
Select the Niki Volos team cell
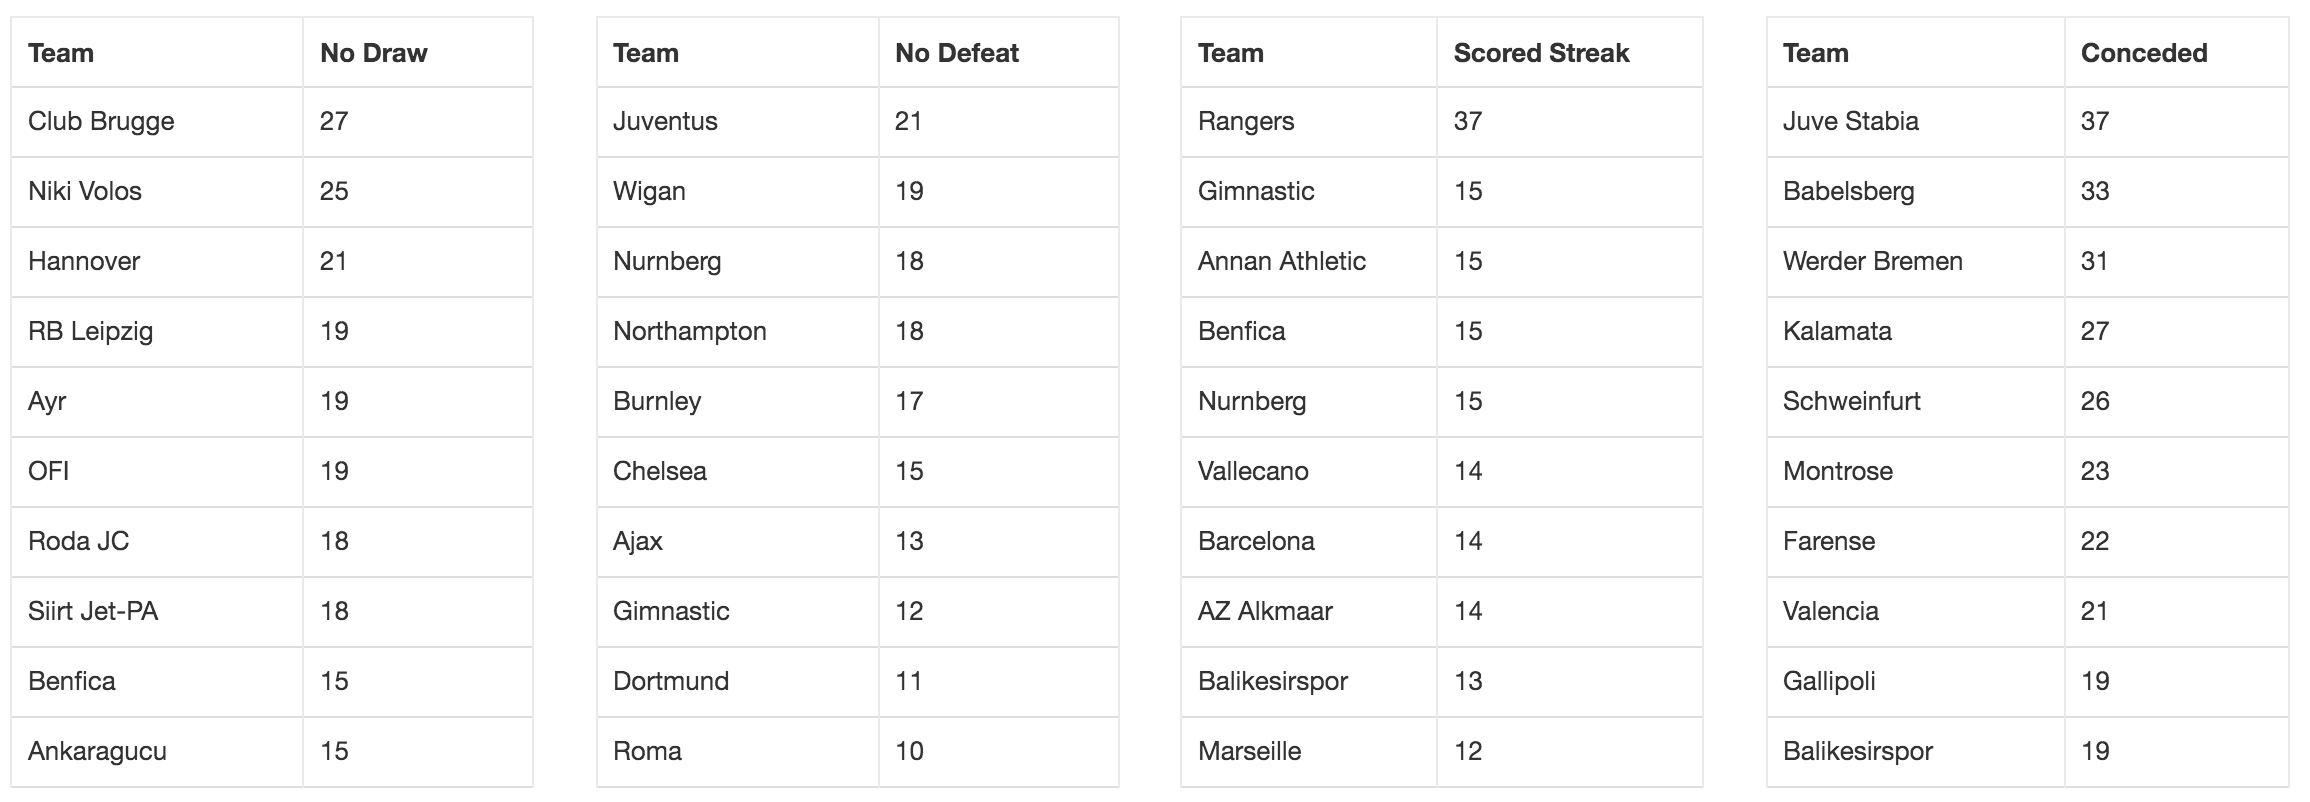pyautogui.click(x=157, y=192)
